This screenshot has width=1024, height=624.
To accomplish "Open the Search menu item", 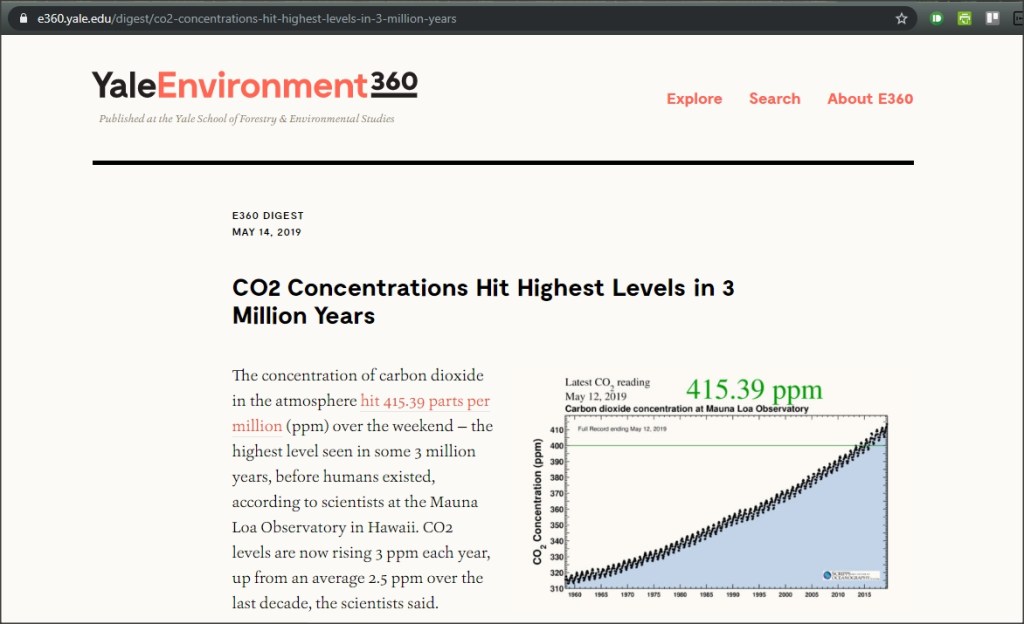I will [774, 98].
